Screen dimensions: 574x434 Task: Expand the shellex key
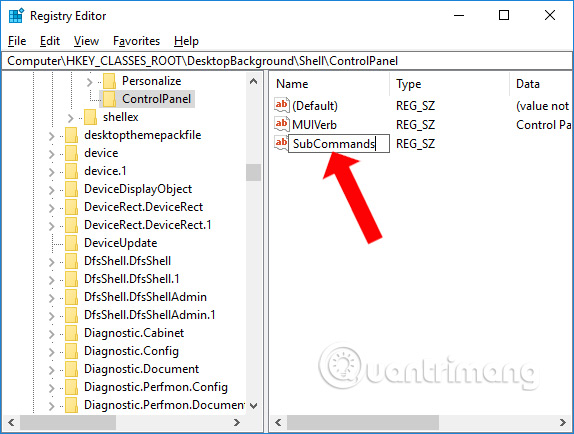point(71,118)
